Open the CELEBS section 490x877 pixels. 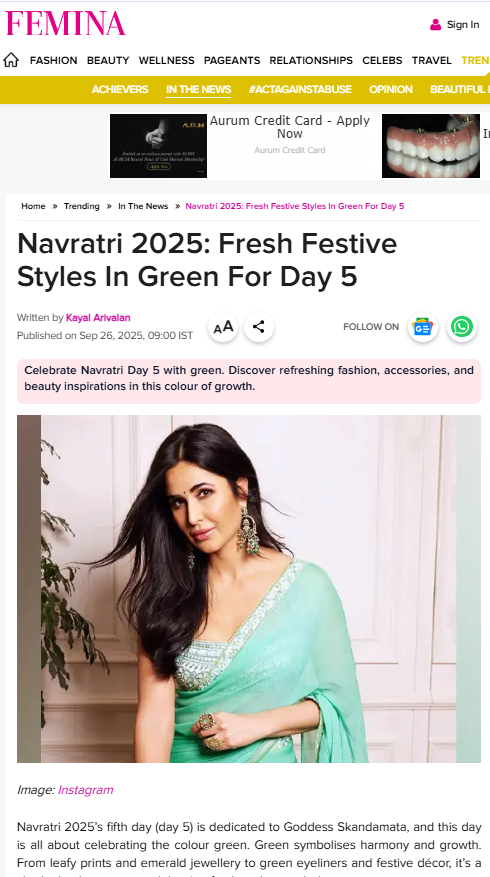pos(382,60)
